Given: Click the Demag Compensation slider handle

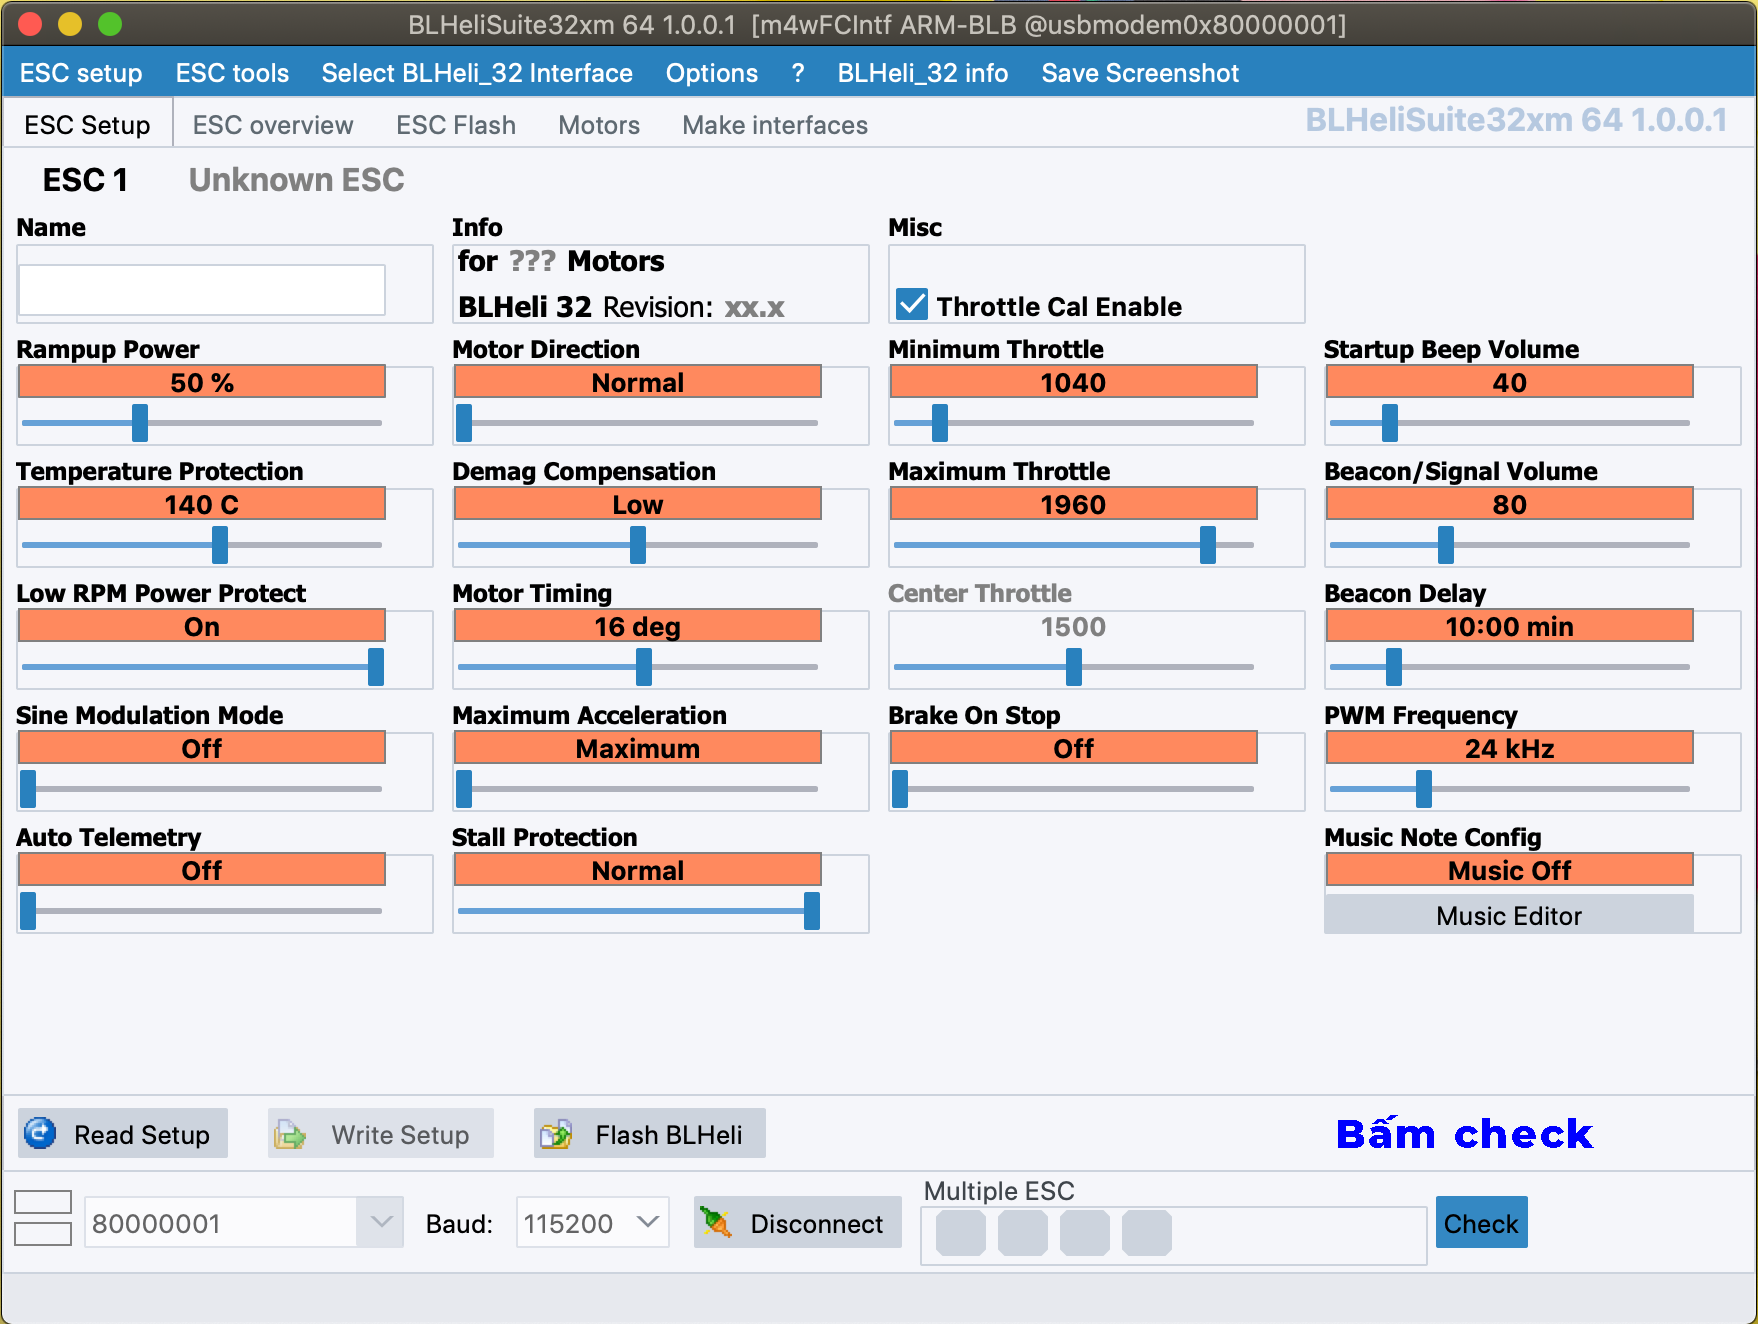Looking at the screenshot, I should click(x=638, y=544).
